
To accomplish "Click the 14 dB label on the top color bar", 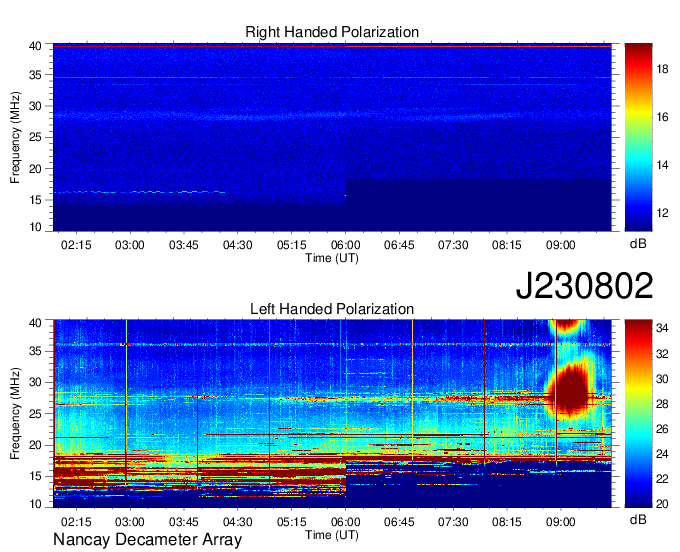I will click(662, 165).
